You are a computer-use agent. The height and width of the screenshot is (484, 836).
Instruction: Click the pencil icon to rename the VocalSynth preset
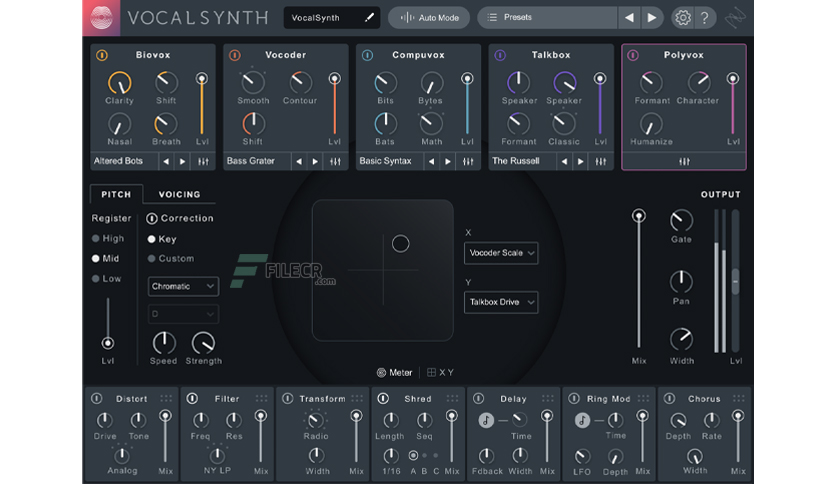[x=369, y=18]
